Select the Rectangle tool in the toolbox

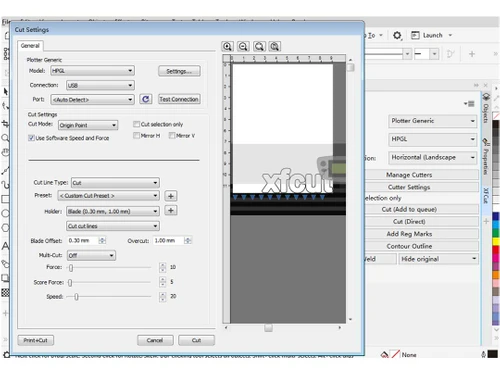[x=5, y=199]
